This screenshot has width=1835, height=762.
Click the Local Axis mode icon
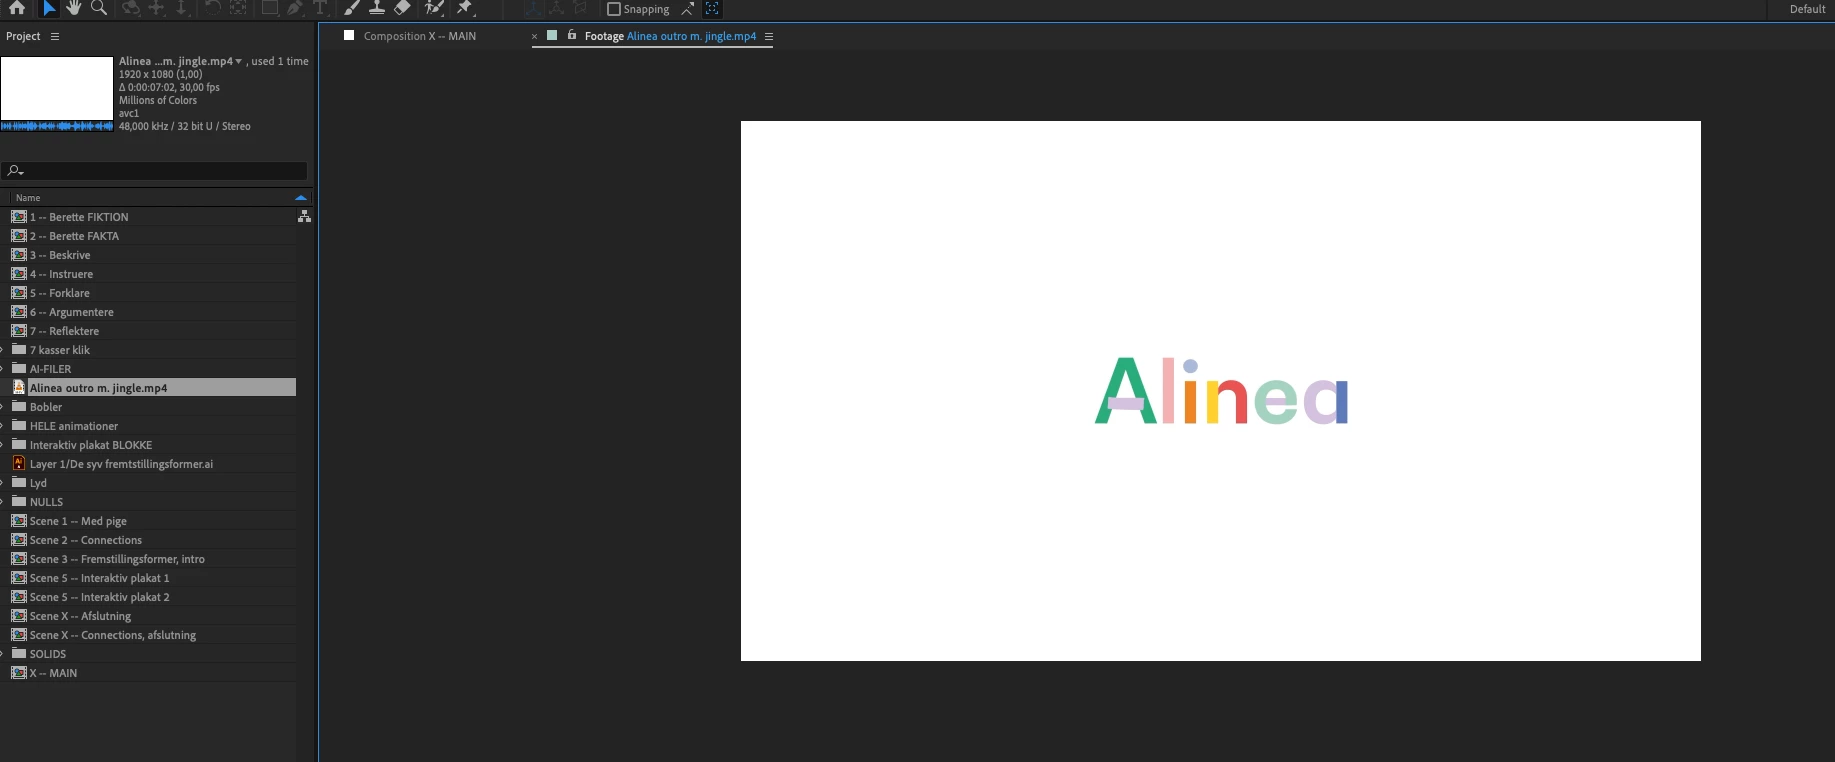coord(533,8)
